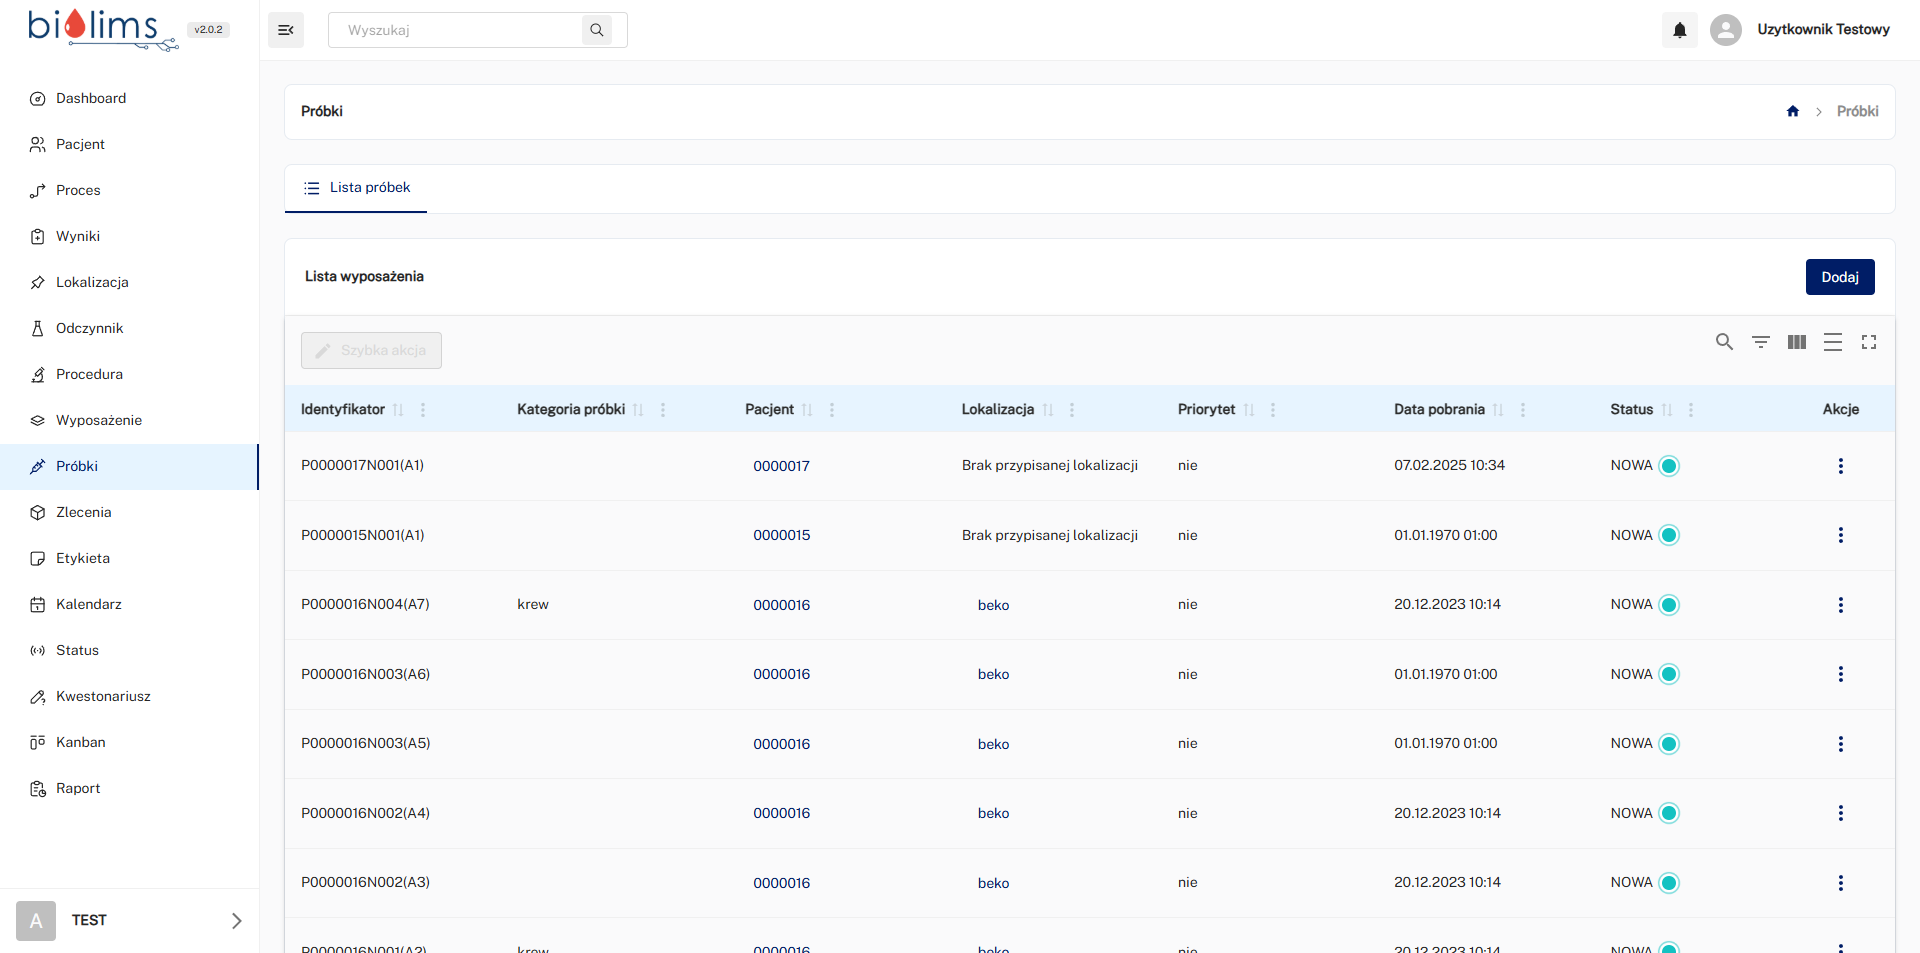This screenshot has width=1920, height=953.
Task: Open patient link 0000017
Action: (x=781, y=466)
